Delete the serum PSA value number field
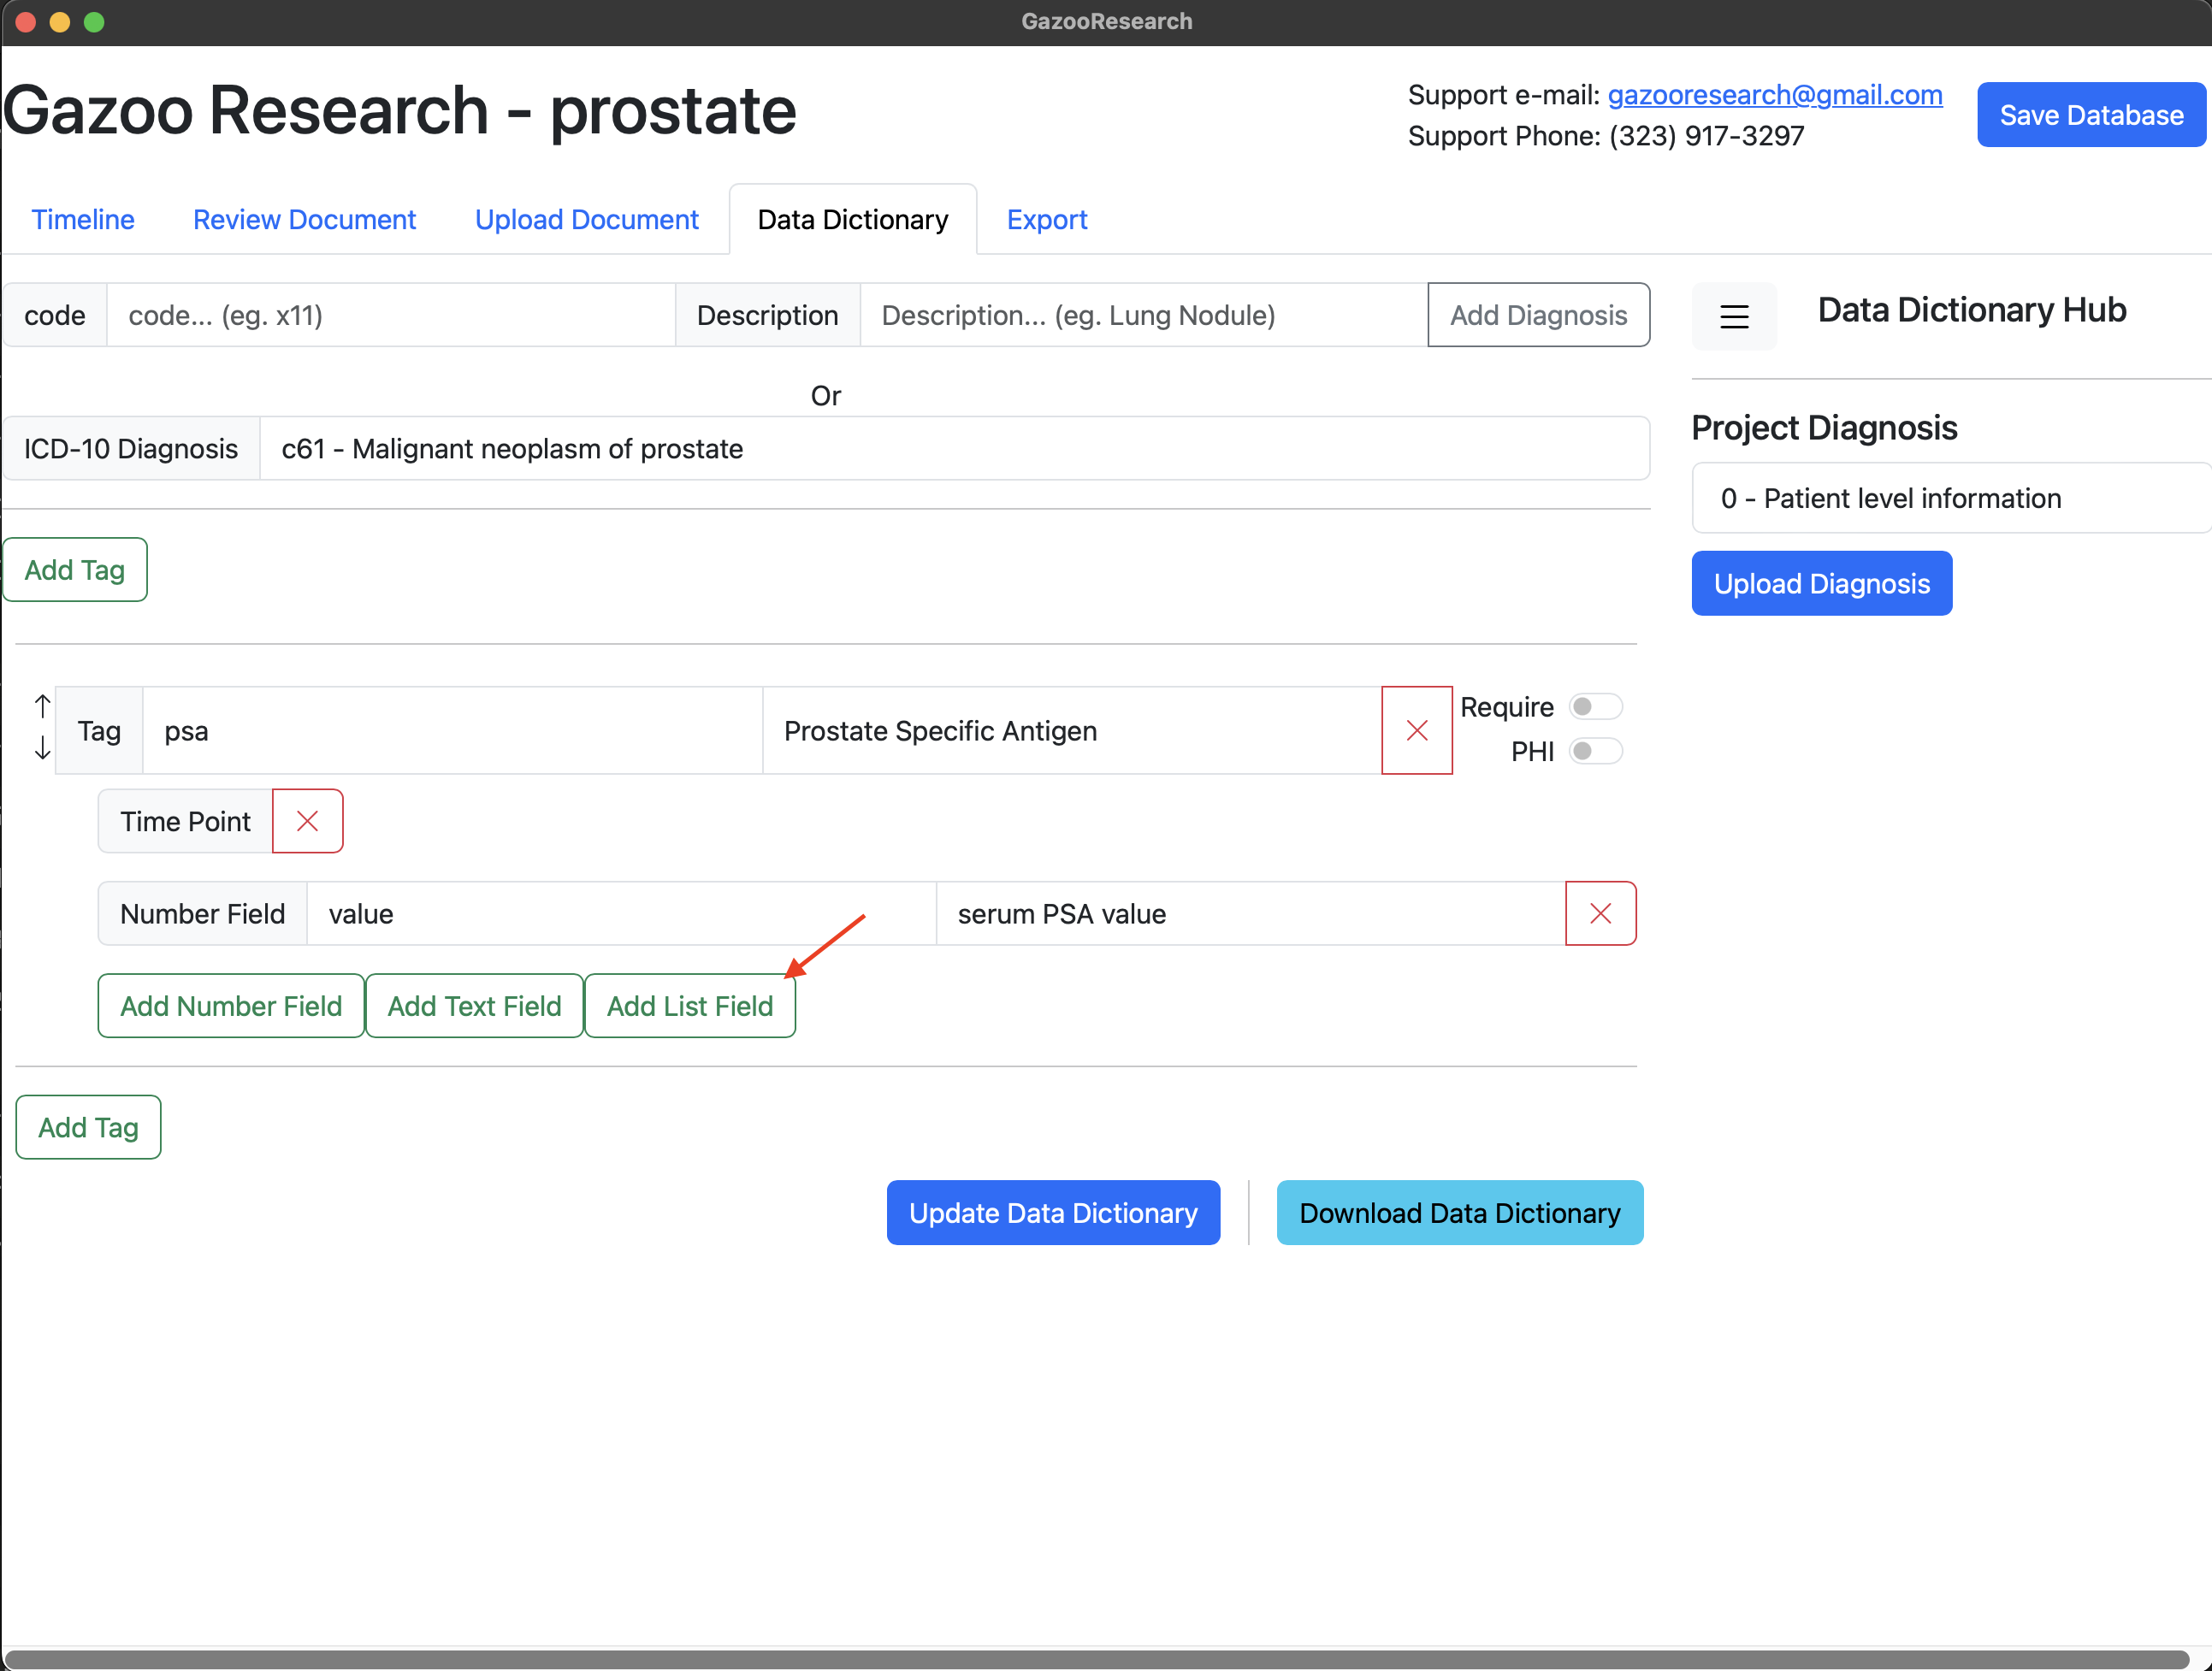Screen dimensions: 2212x1671 pyautogui.click(x=1600, y=913)
